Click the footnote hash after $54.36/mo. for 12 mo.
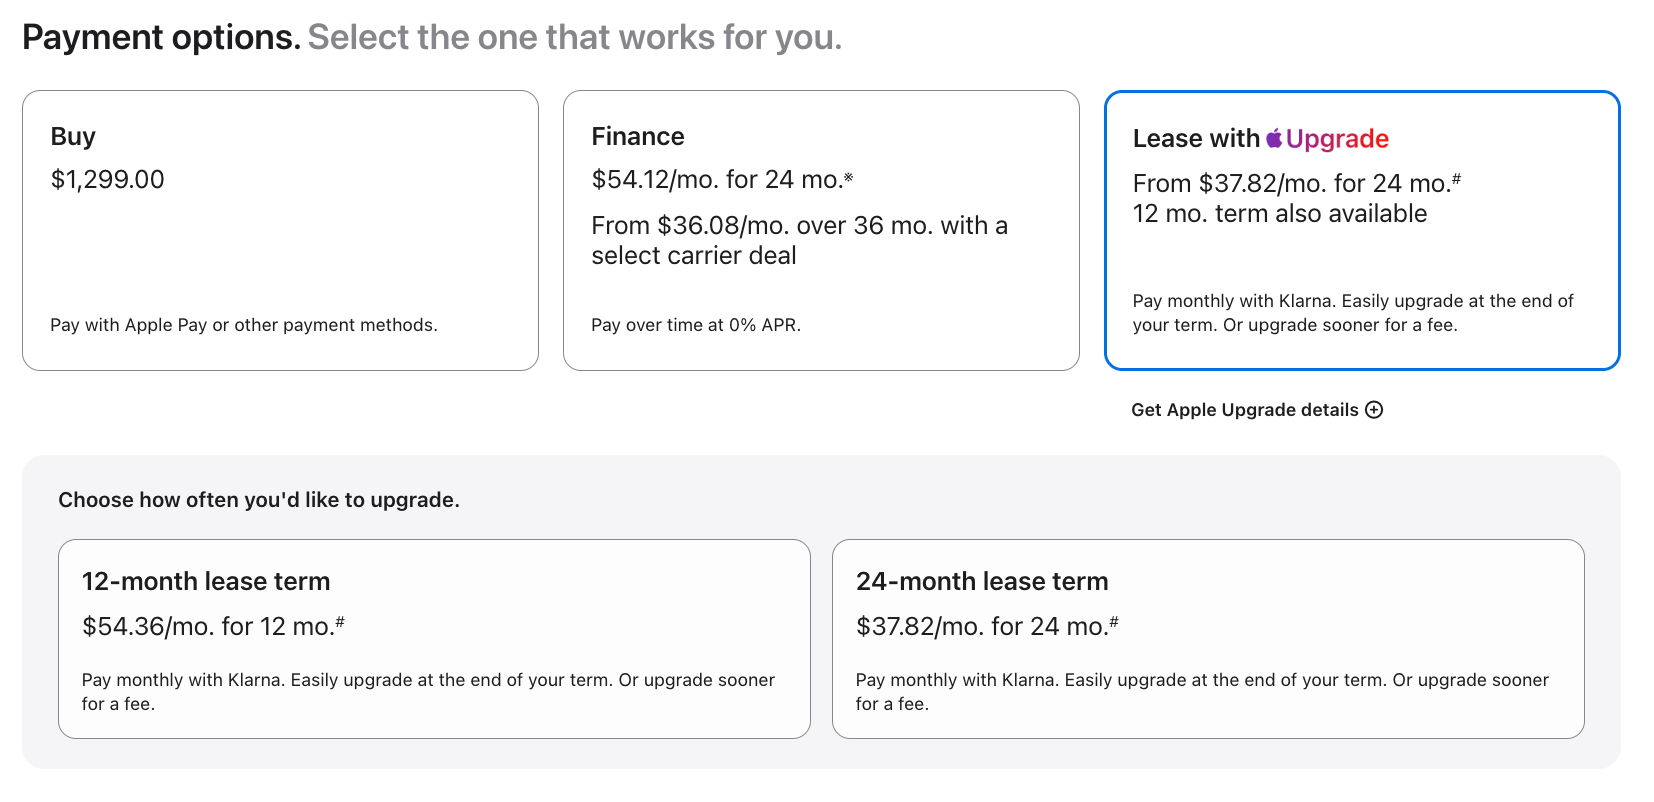Image resolution: width=1654 pixels, height=802 pixels. click(x=339, y=622)
